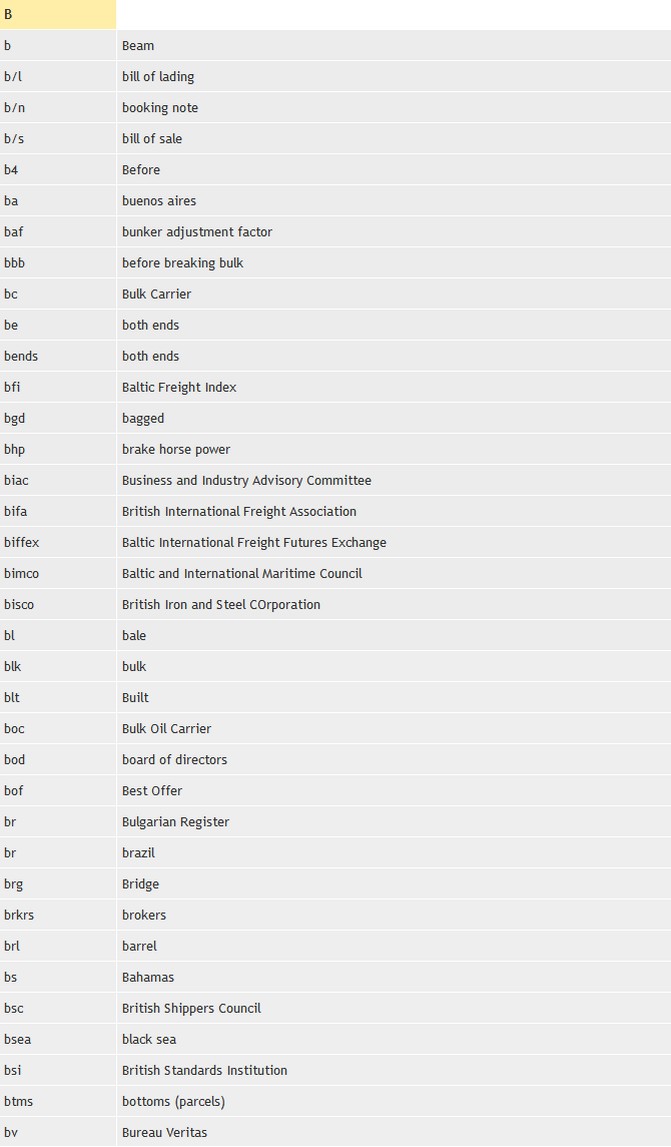Click the "Baltic Freight Index" entry
This screenshot has width=671, height=1147.
(x=179, y=387)
